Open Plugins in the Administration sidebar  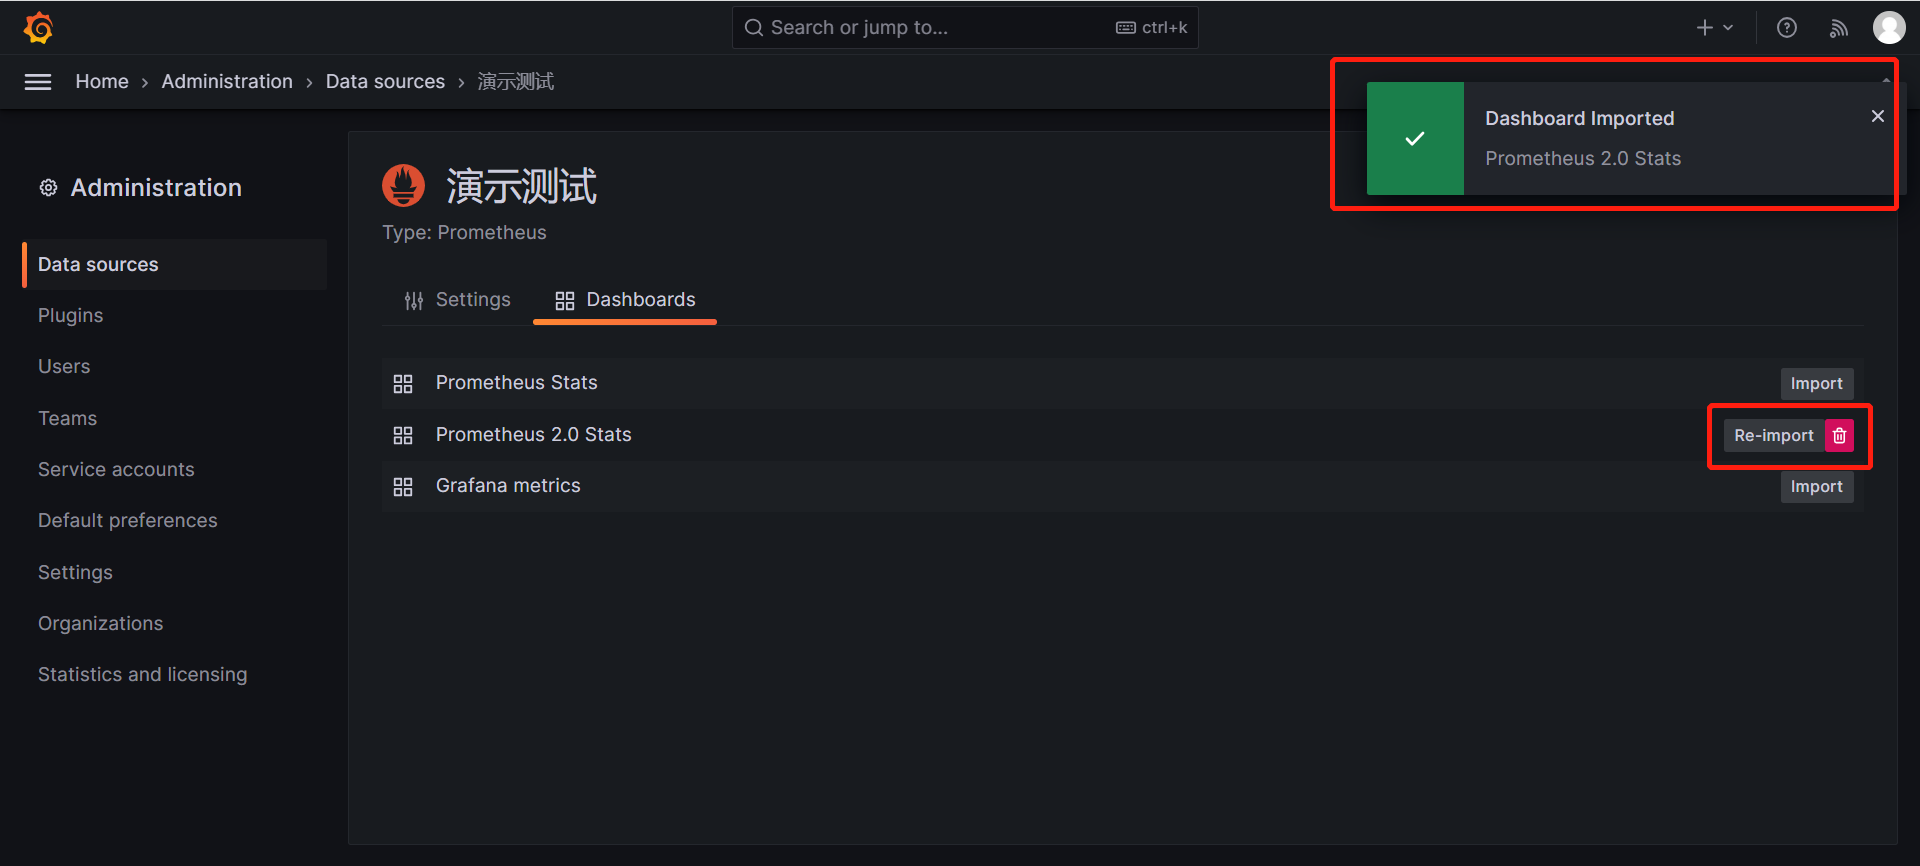click(70, 316)
